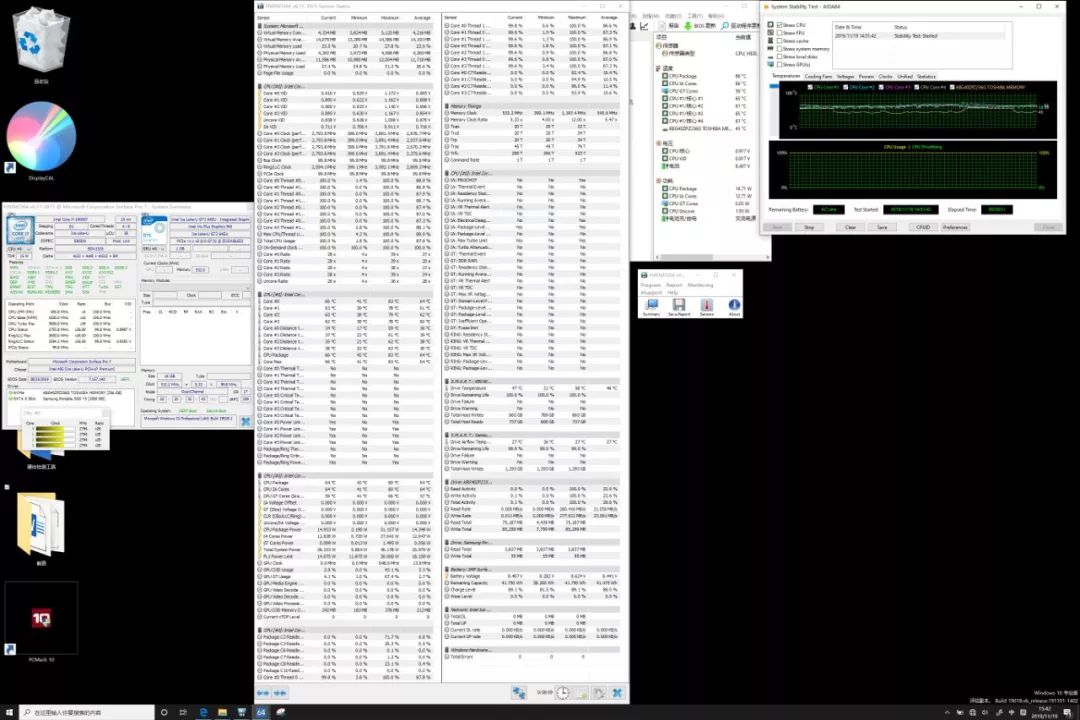Enable the Stress system memory checkbox

779,49
